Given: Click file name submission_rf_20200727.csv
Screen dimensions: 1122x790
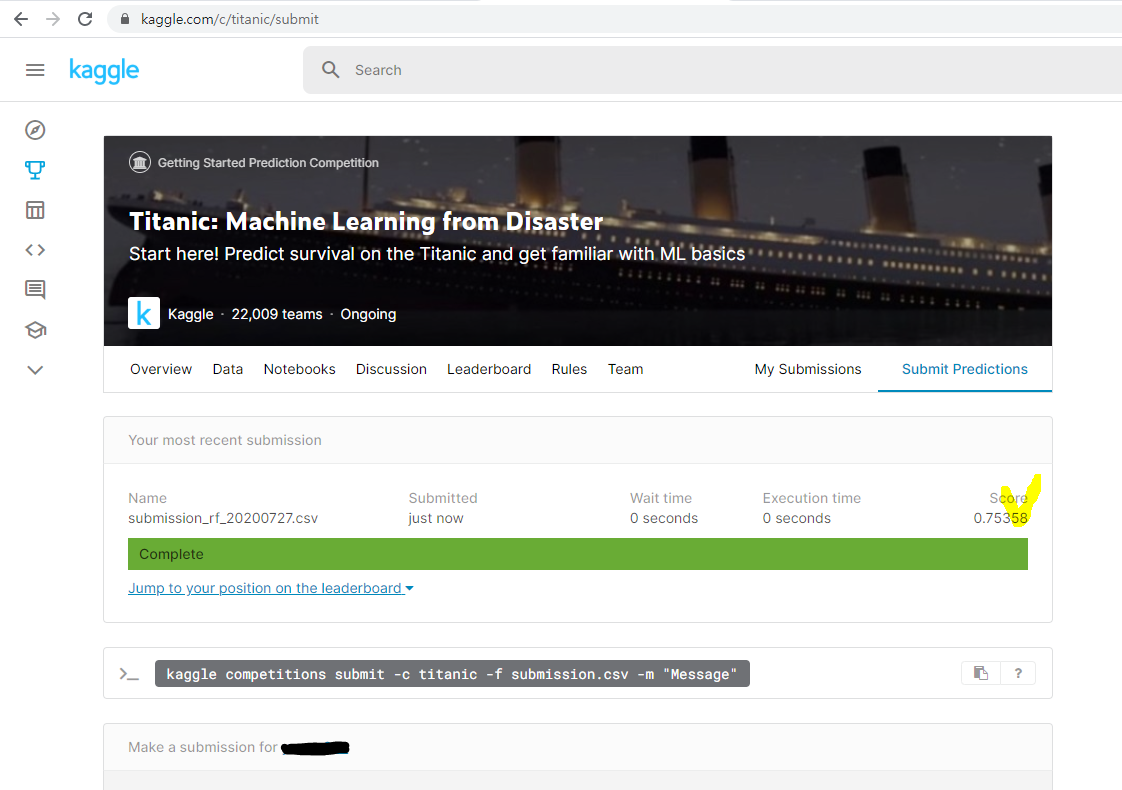Looking at the screenshot, I should (x=223, y=518).
